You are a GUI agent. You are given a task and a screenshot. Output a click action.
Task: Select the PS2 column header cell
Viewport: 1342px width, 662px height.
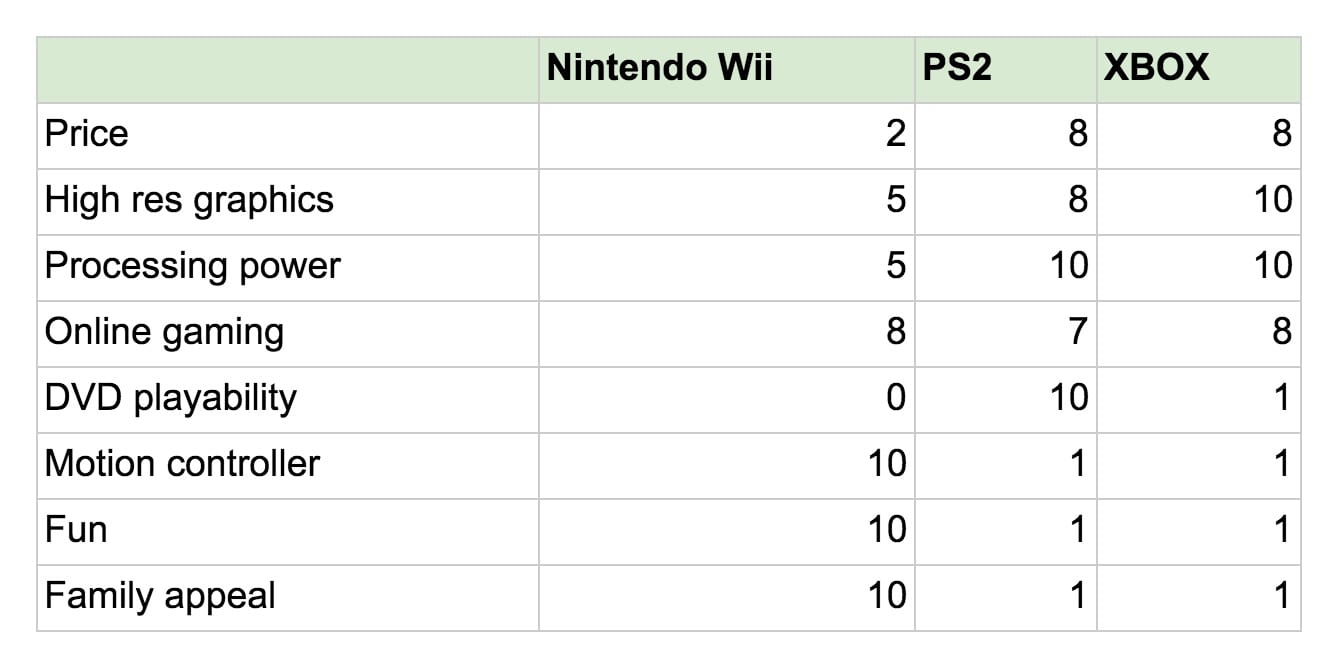coord(1005,70)
